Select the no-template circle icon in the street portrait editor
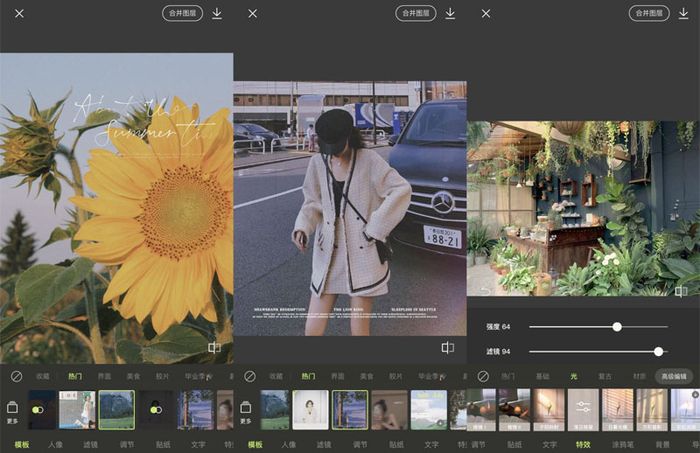This screenshot has width=700, height=453. coord(250,376)
